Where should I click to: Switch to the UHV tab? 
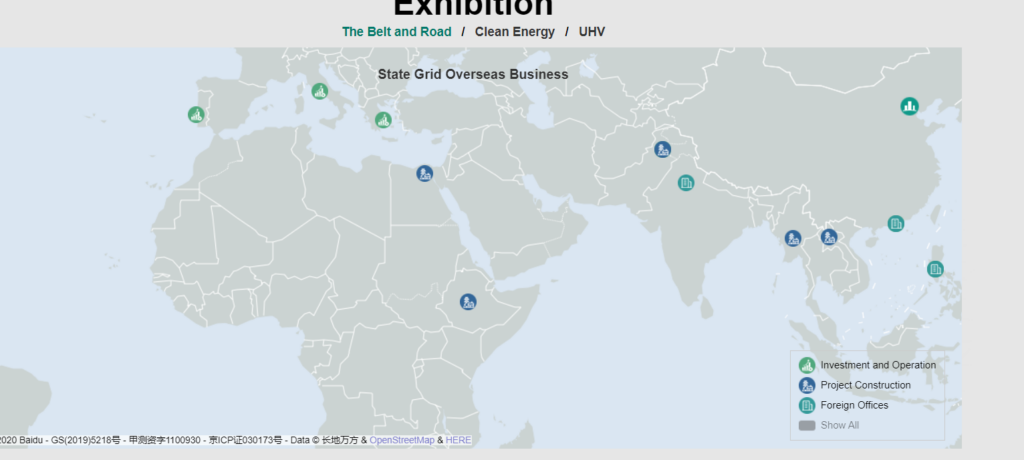(x=592, y=31)
